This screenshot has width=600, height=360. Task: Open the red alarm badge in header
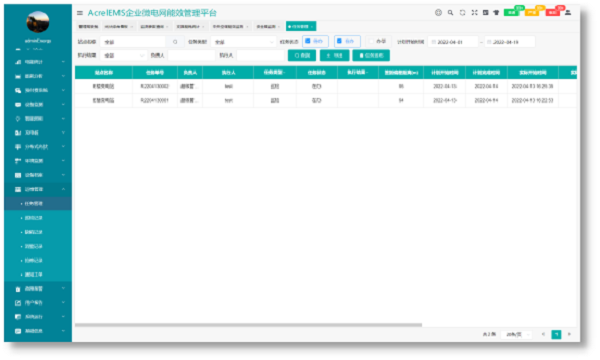click(x=553, y=13)
